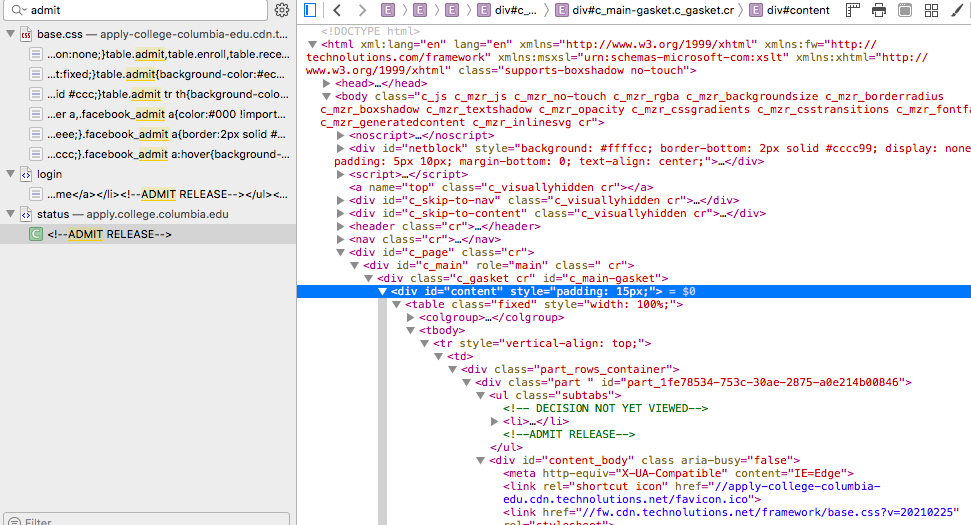This screenshot has height=525, width=971.
Task: Click the second E element breadcrumb icon
Action: click(x=420, y=10)
